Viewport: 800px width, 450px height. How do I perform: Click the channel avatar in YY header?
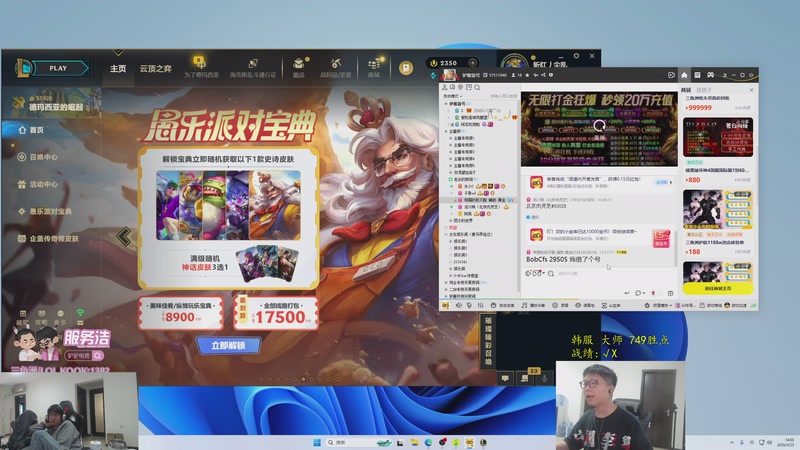coord(449,75)
